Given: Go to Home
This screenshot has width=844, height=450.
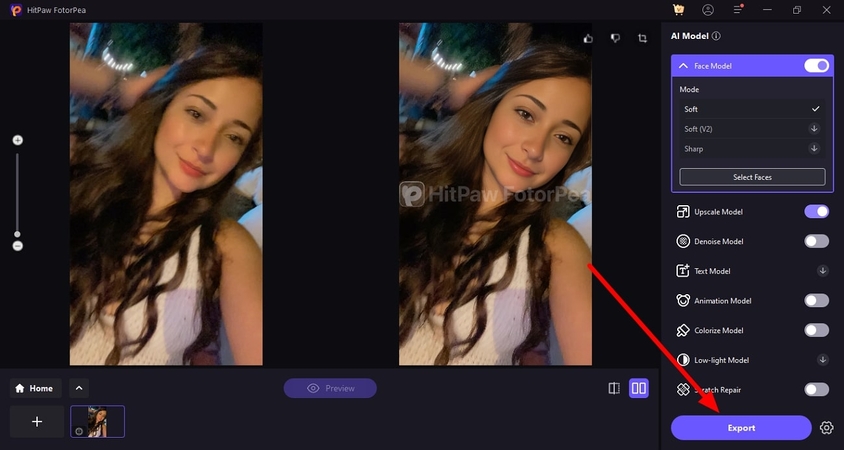Looking at the screenshot, I should click(36, 388).
